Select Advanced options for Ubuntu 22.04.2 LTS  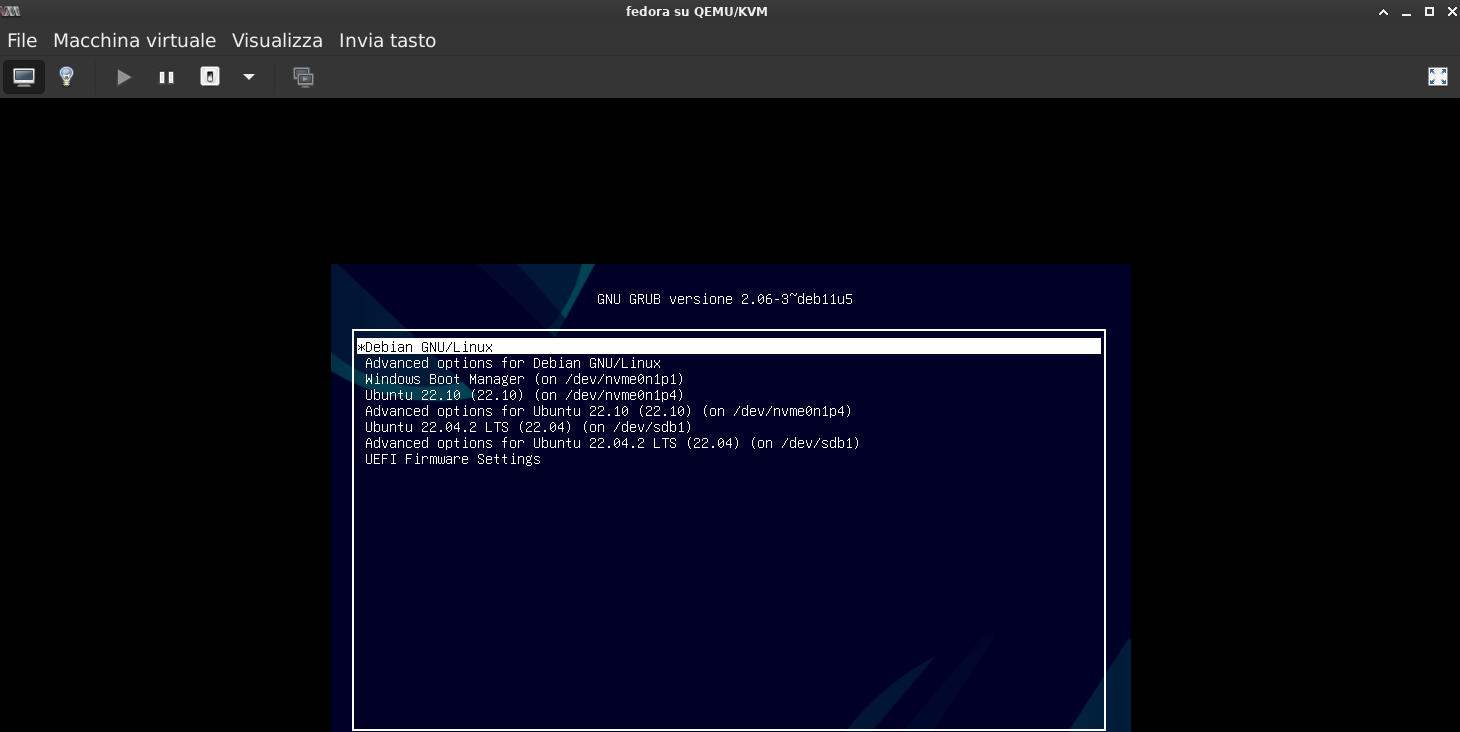pos(612,443)
